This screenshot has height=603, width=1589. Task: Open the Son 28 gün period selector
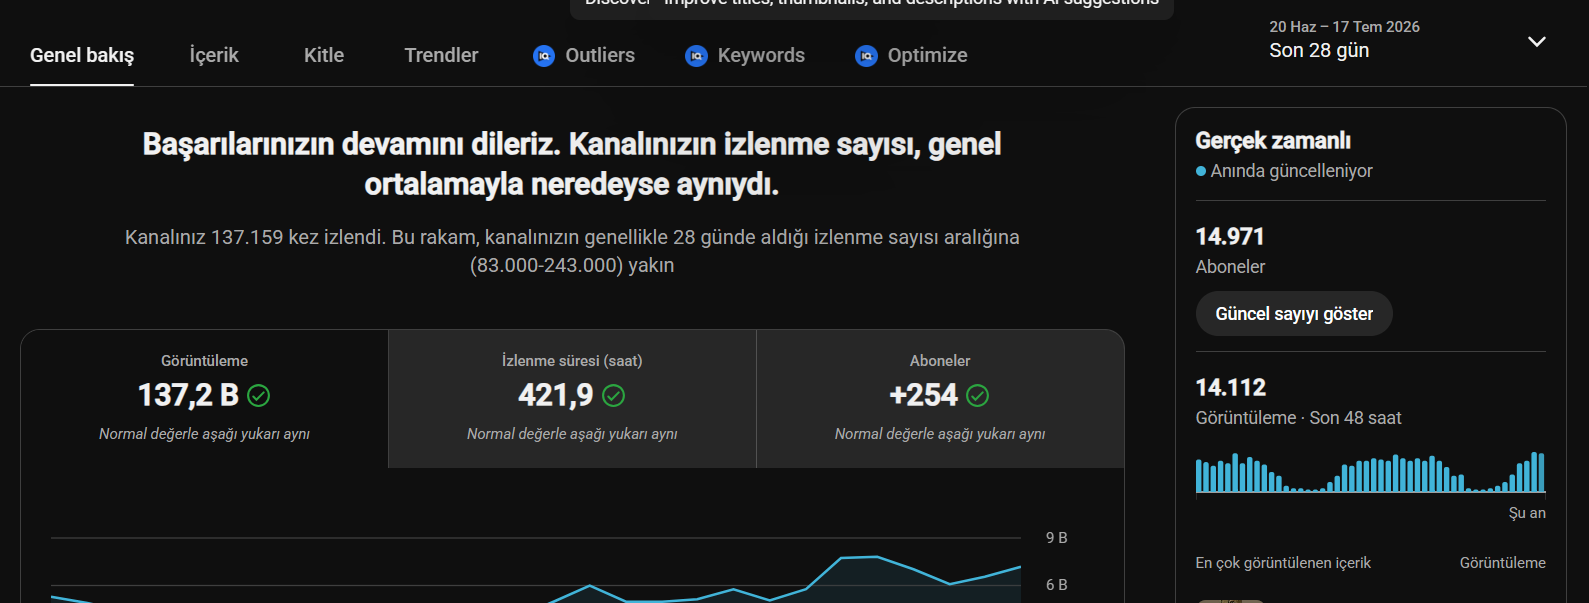point(1408,40)
